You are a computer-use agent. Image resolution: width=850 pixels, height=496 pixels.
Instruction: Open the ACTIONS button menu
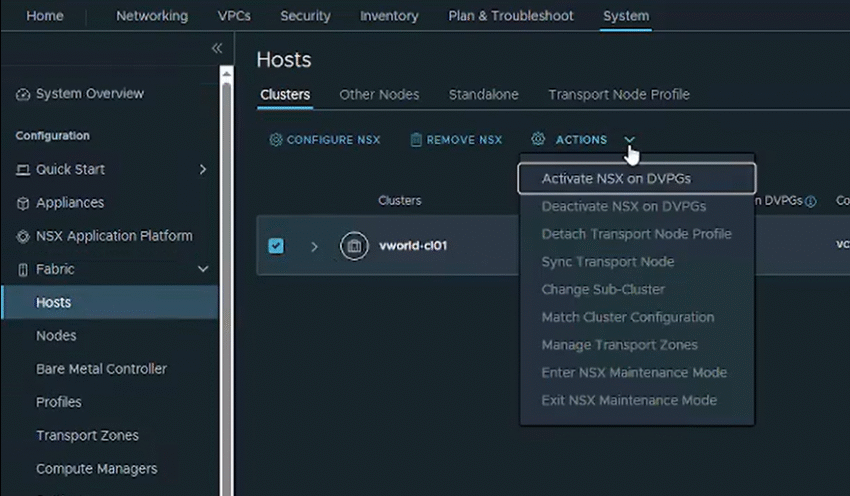(583, 140)
